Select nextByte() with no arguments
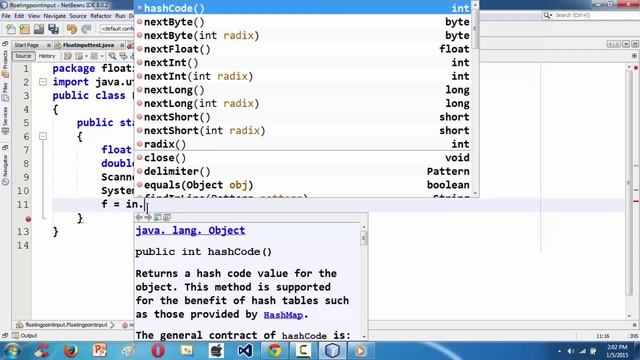 point(303,22)
